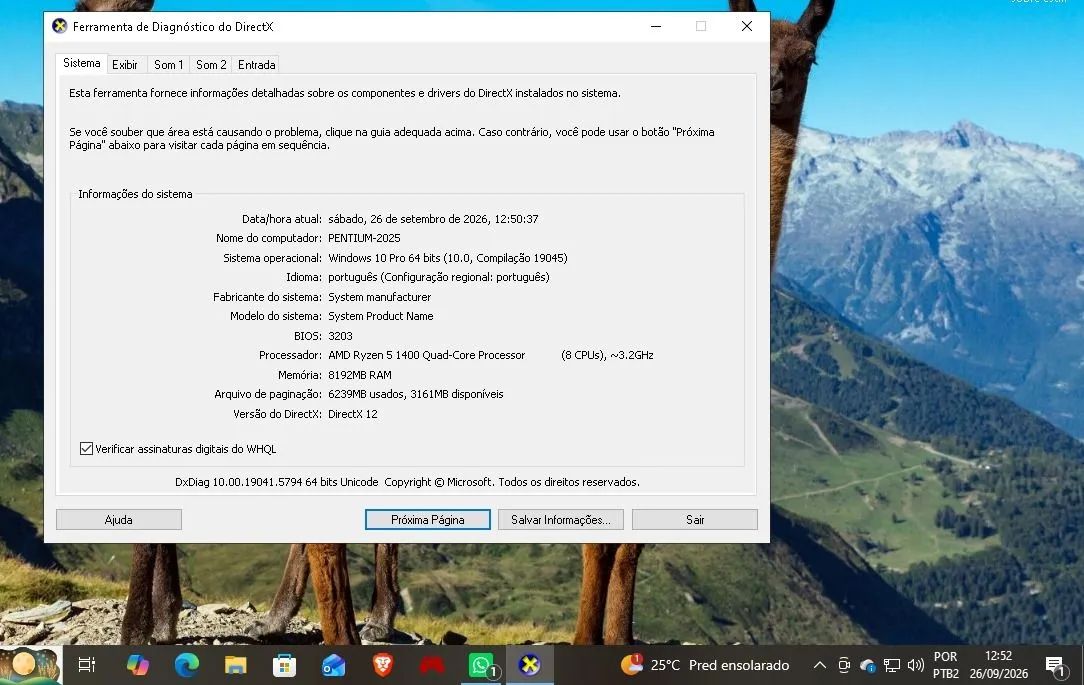
Task: Open File Explorer from the taskbar
Action: coord(236,665)
